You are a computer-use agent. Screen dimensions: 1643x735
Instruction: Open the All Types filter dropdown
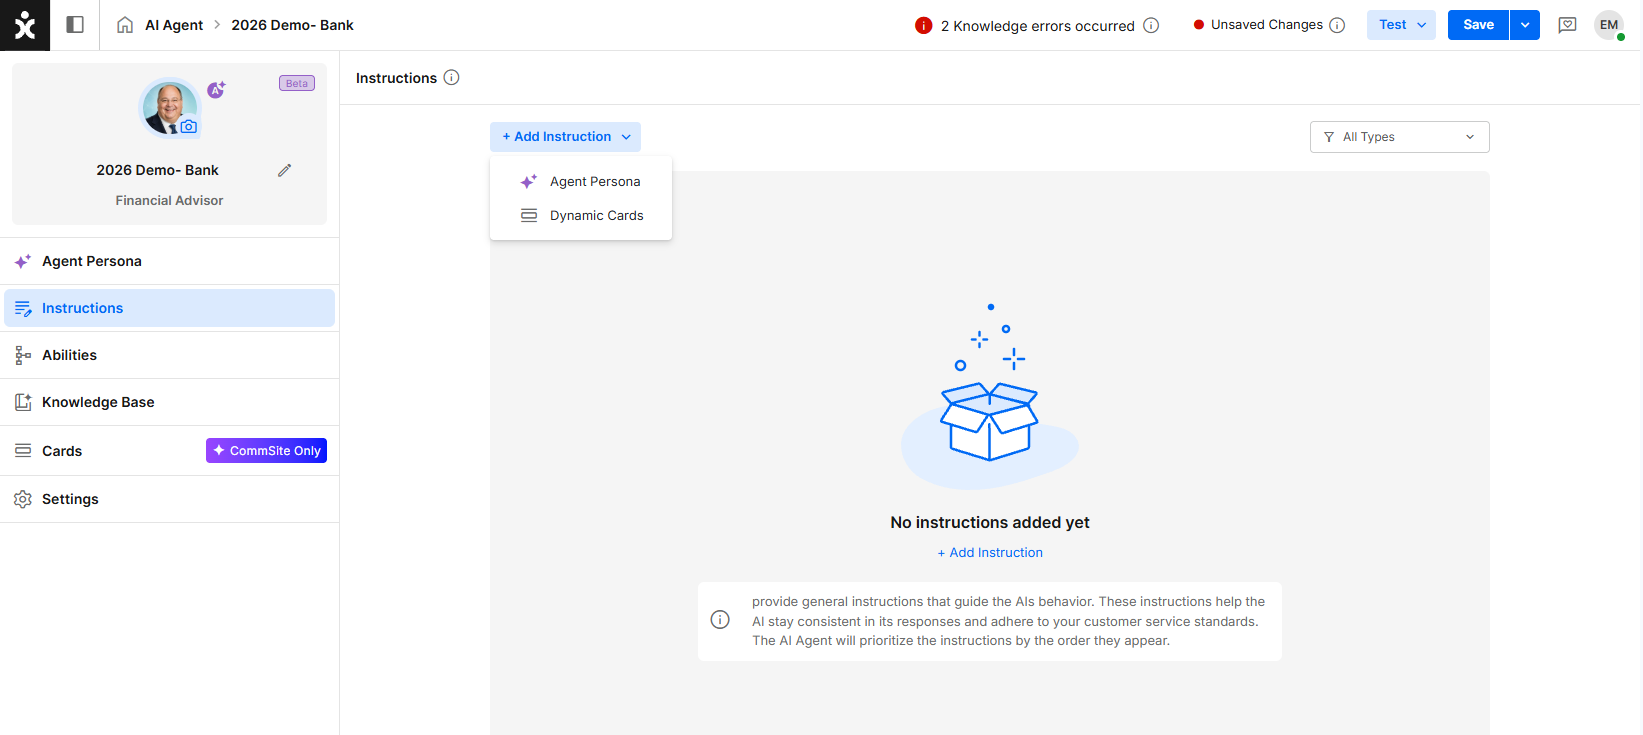click(x=1399, y=137)
